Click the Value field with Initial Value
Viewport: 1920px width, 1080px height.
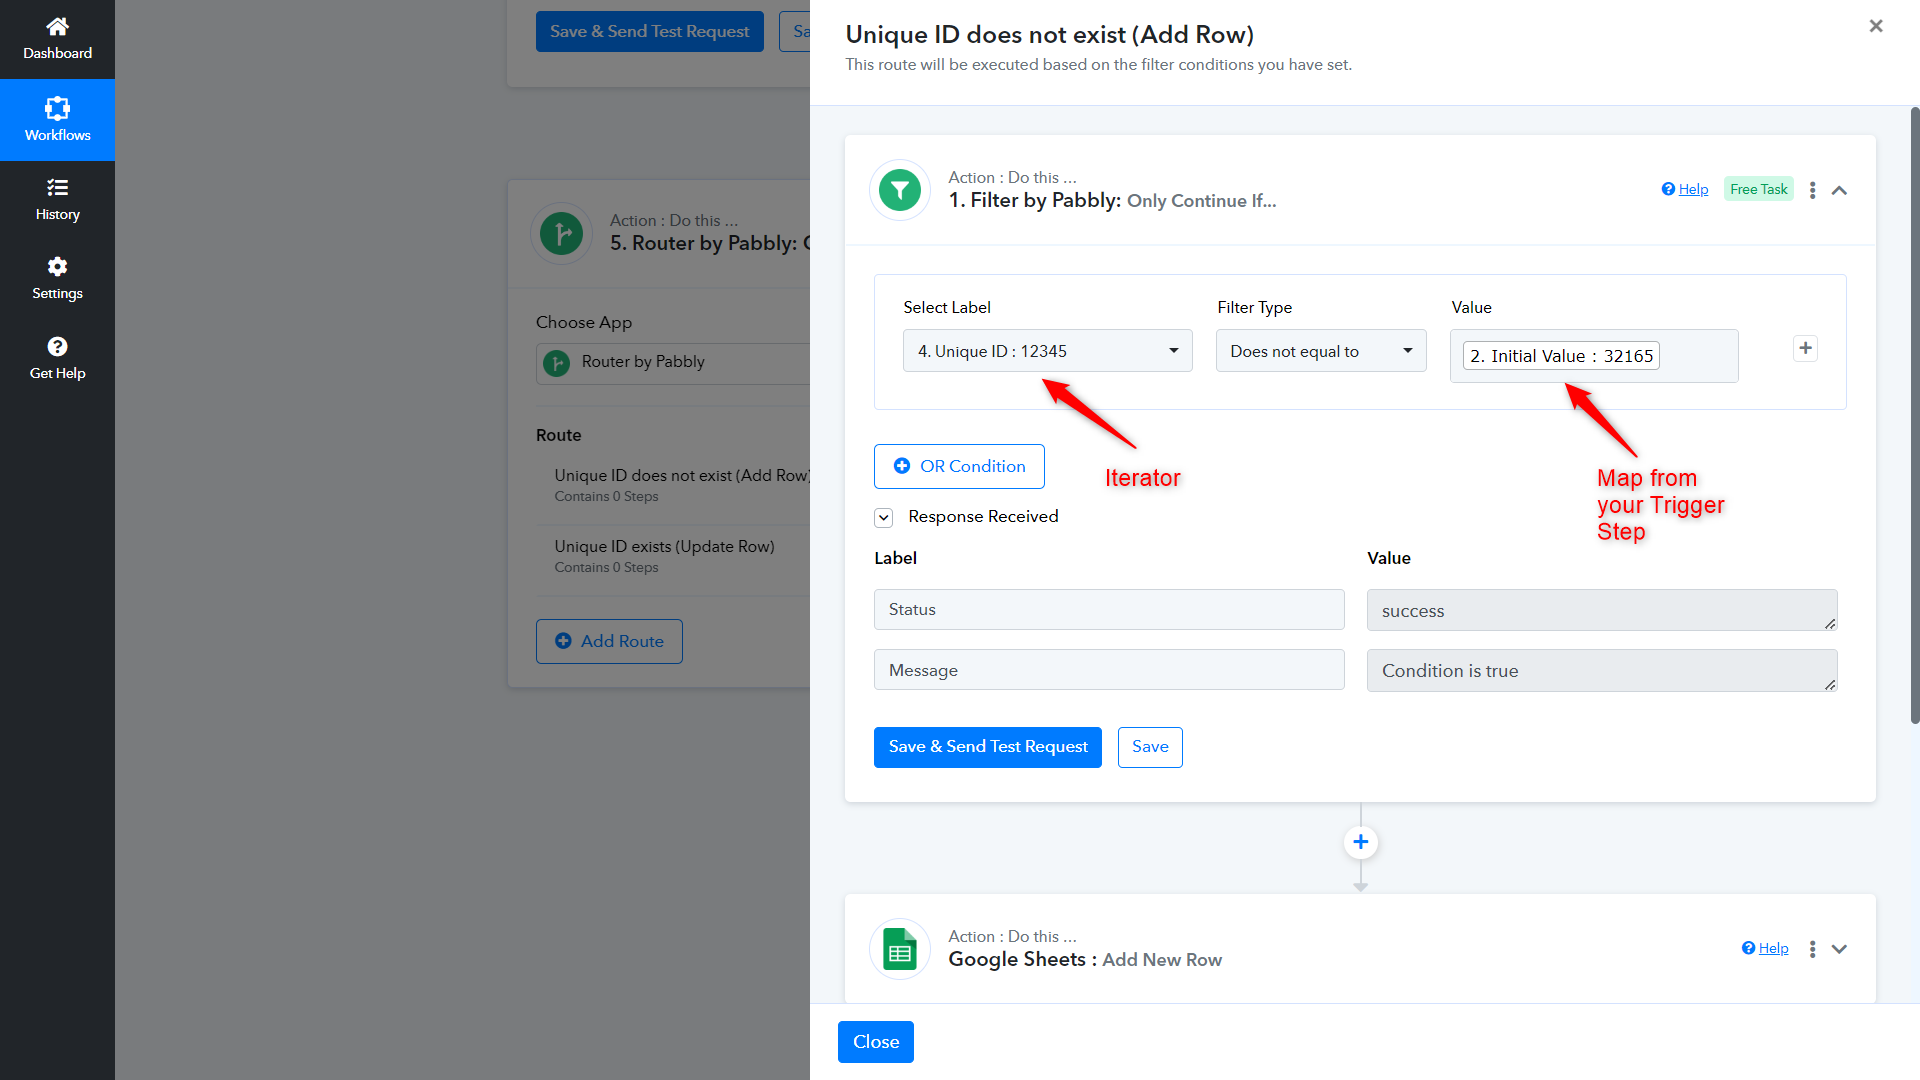click(x=1594, y=356)
